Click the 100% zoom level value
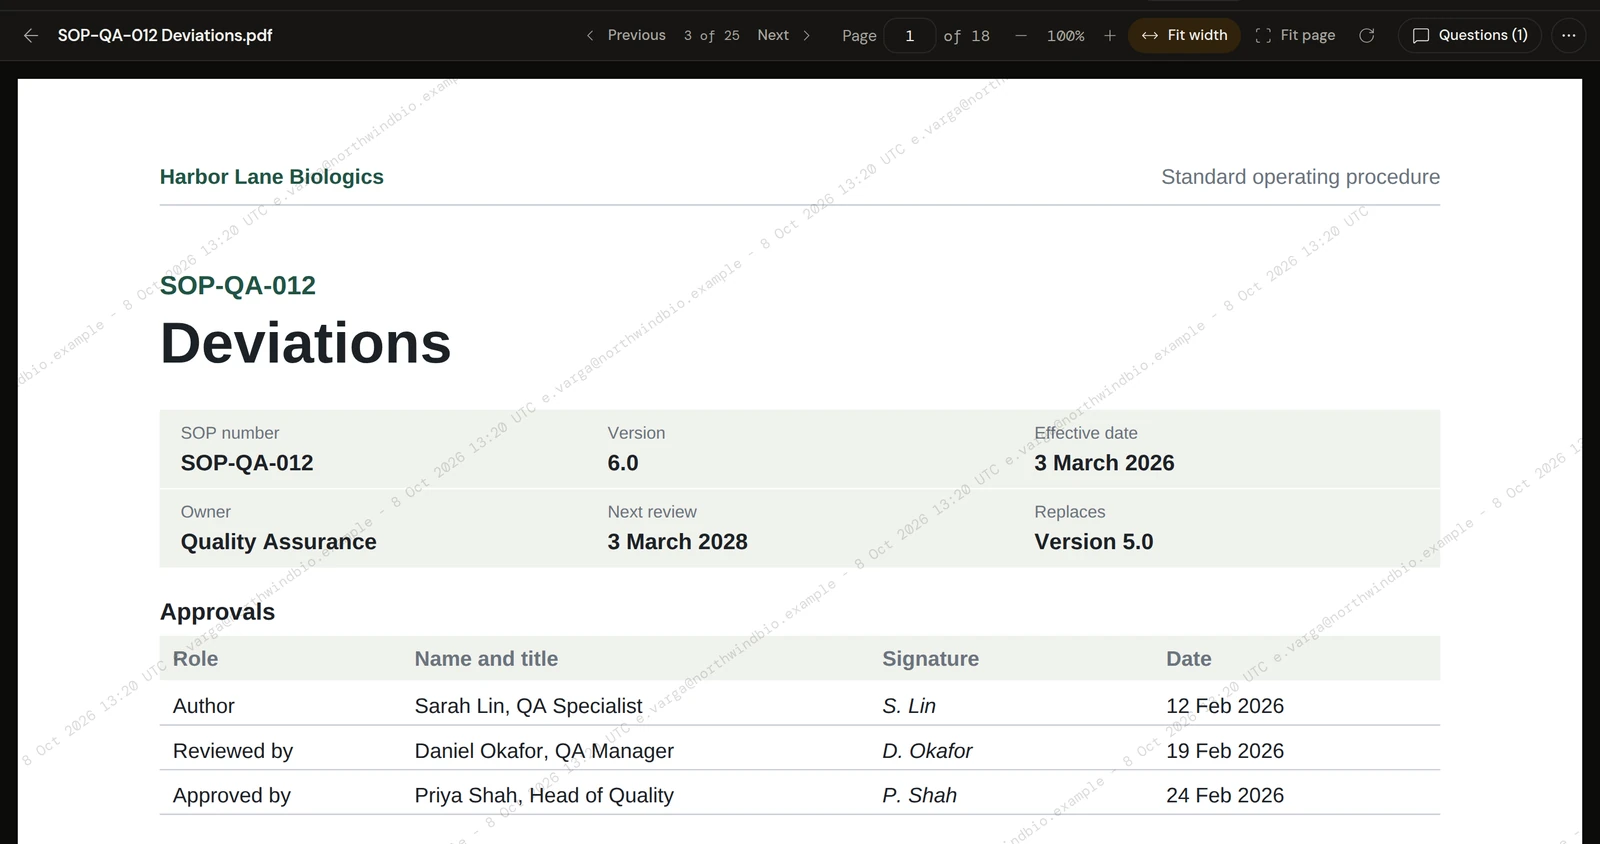This screenshot has height=844, width=1600. tap(1066, 36)
